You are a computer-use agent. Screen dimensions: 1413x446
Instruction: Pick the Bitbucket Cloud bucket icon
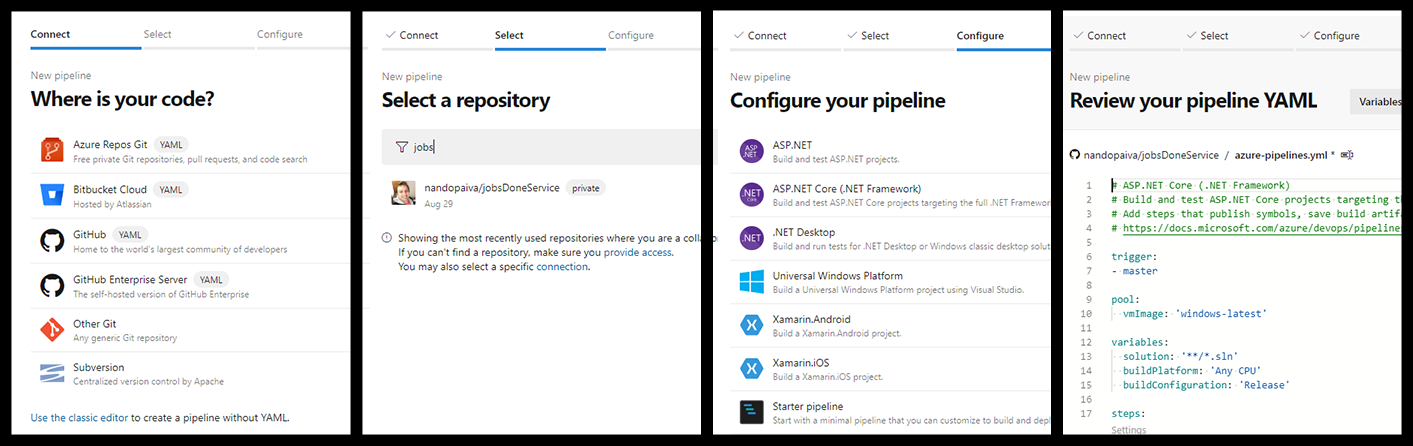click(52, 195)
